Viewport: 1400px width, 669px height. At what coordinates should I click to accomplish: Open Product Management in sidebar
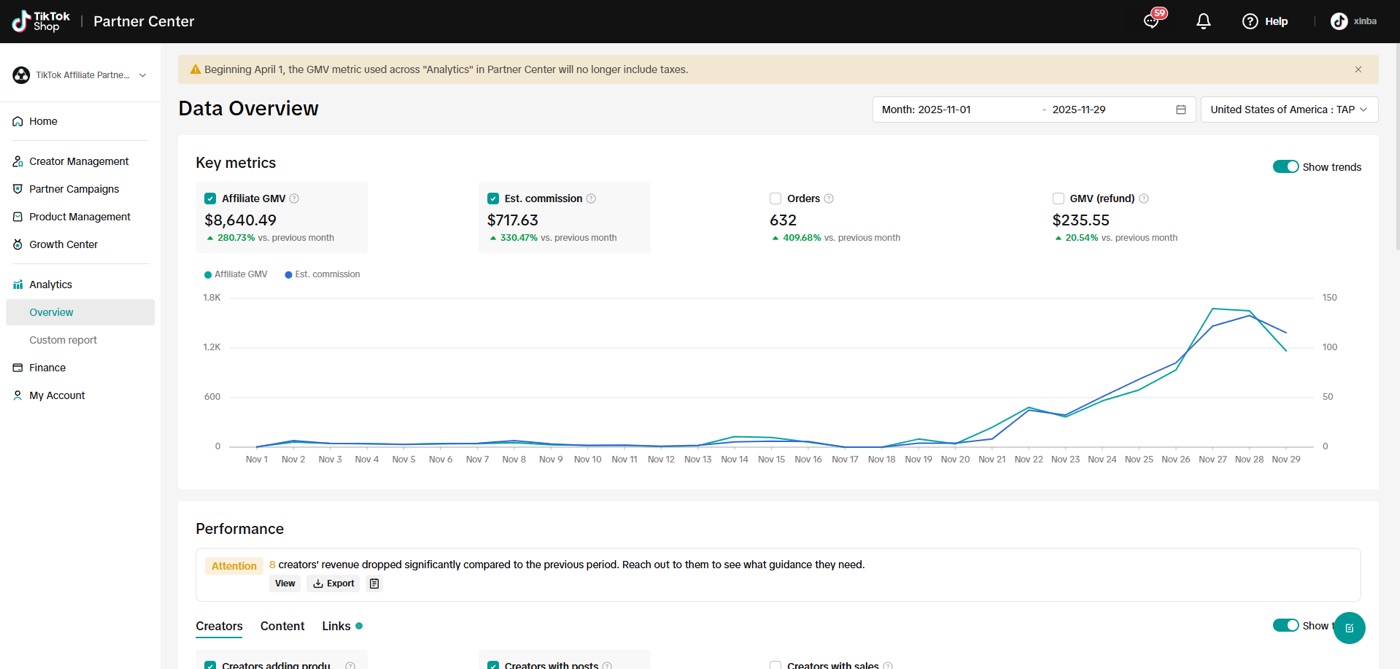pyautogui.click(x=80, y=217)
